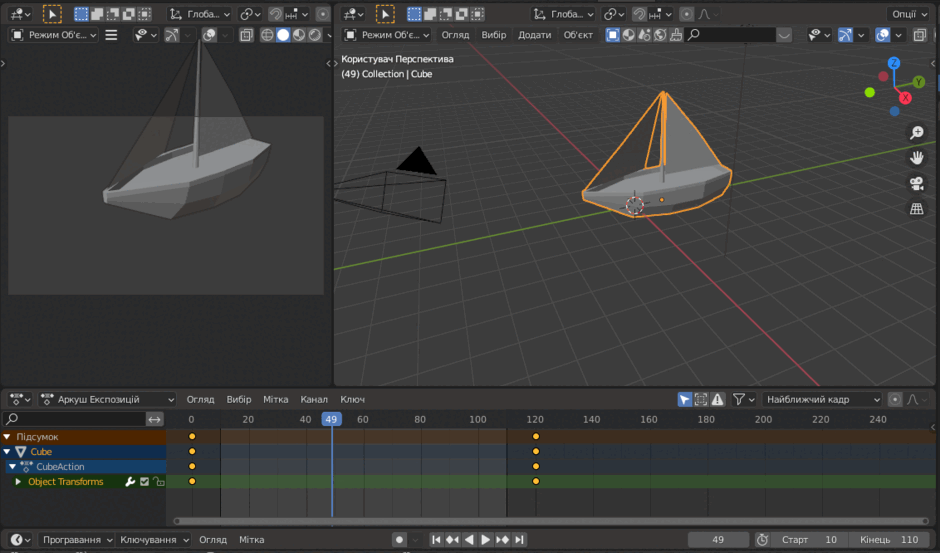Open the left viewport Global orientation dropdown
Viewport: 940px width, 553px height.
pyautogui.click(x=199, y=14)
